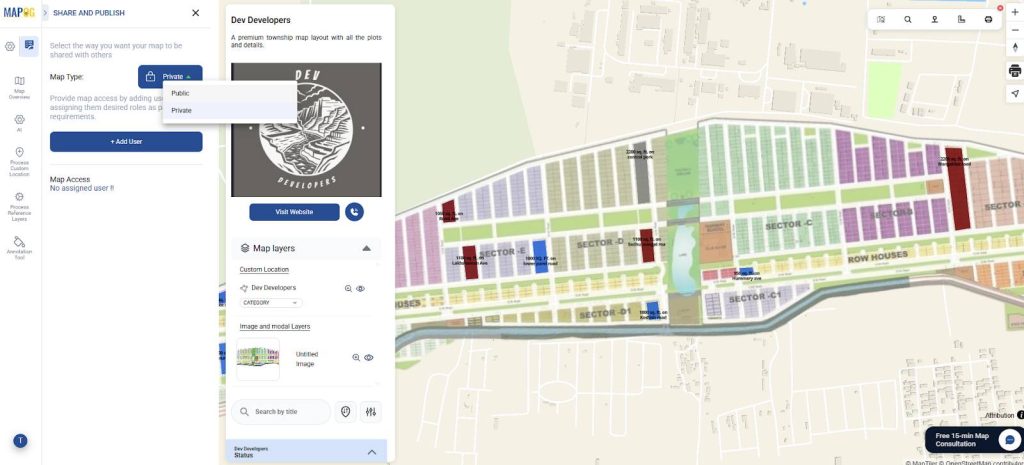Click the Map Access heading
Screen dimensions: 1024x465
(x=70, y=179)
